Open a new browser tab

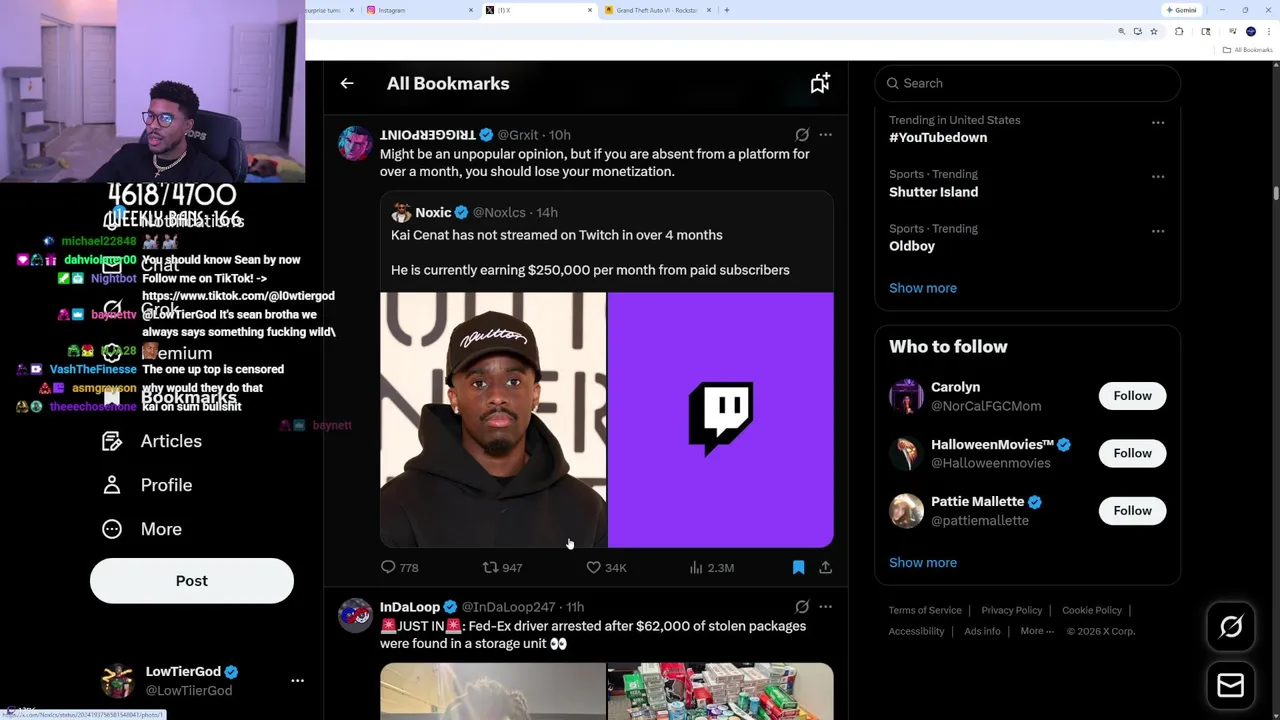pos(727,10)
